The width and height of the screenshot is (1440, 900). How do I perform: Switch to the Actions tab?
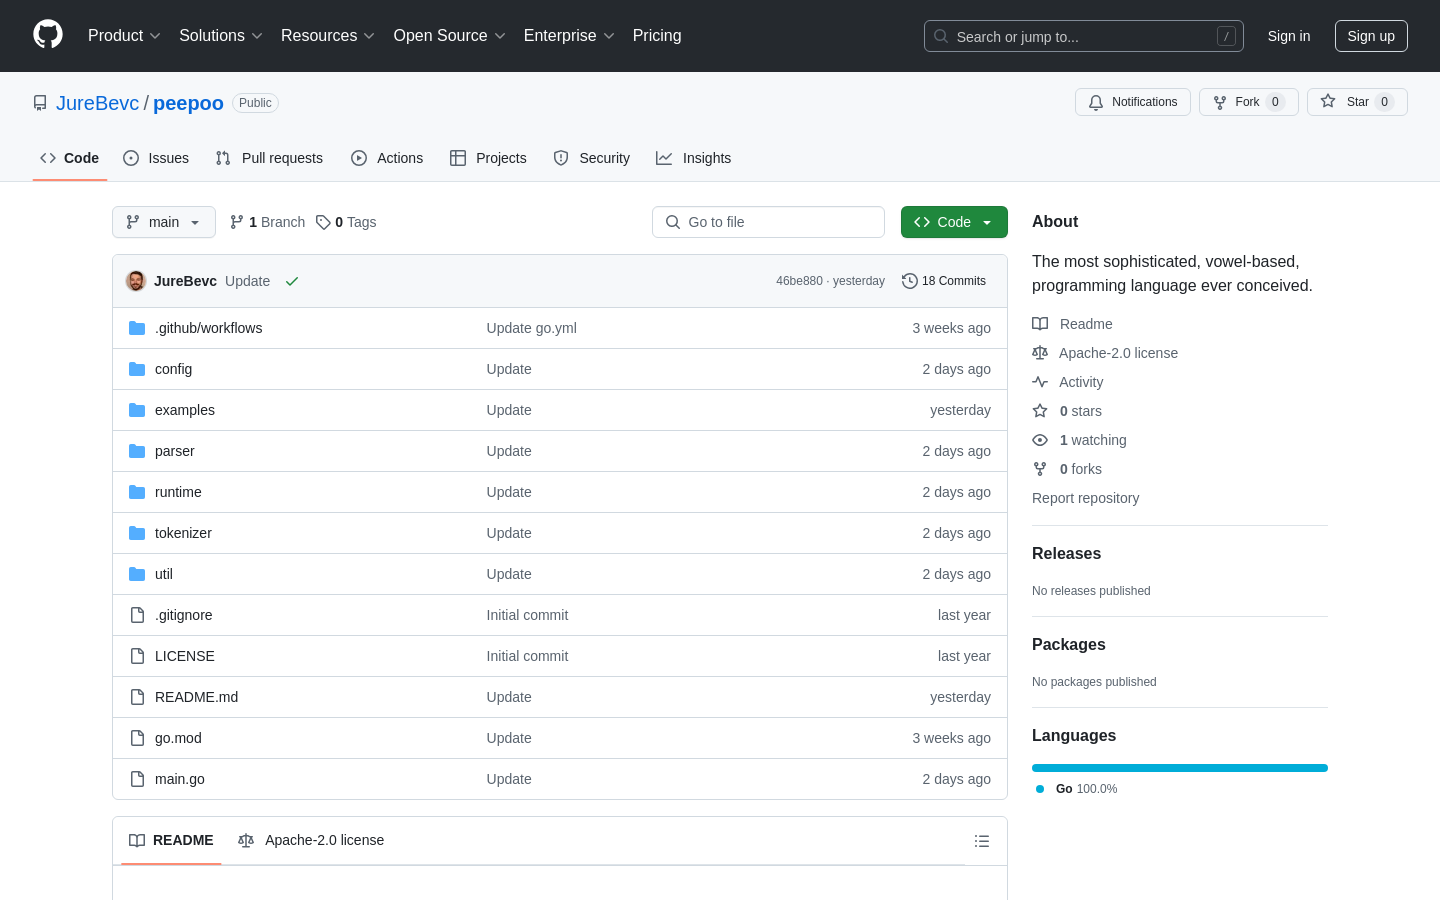pyautogui.click(x=387, y=158)
